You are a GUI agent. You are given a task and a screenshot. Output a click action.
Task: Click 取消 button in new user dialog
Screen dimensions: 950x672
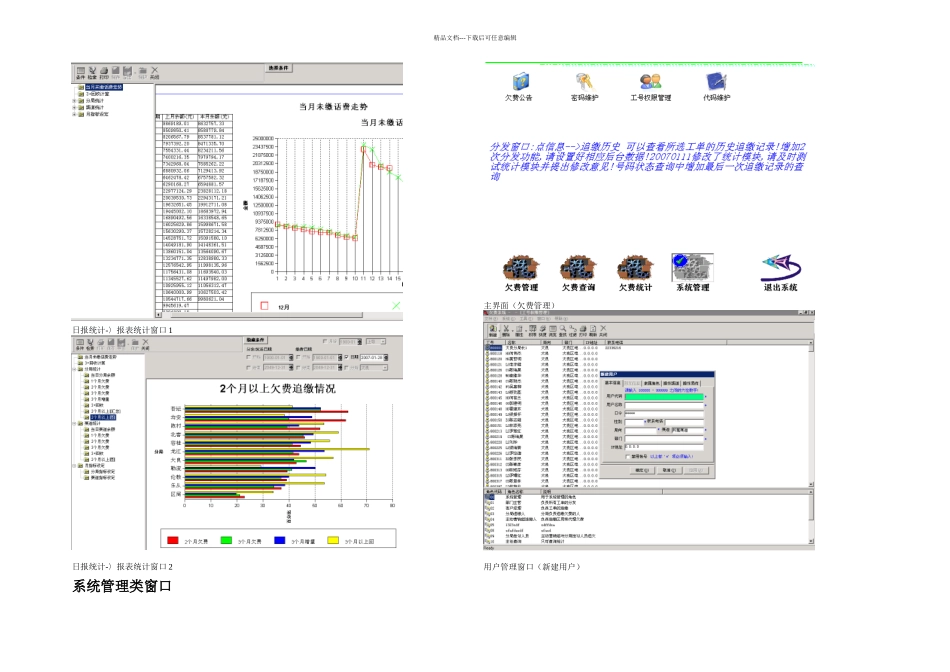point(668,470)
